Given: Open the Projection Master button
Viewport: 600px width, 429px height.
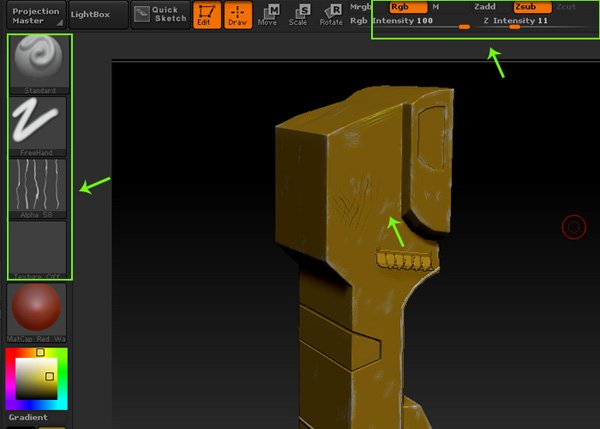Looking at the screenshot, I should tap(36, 16).
